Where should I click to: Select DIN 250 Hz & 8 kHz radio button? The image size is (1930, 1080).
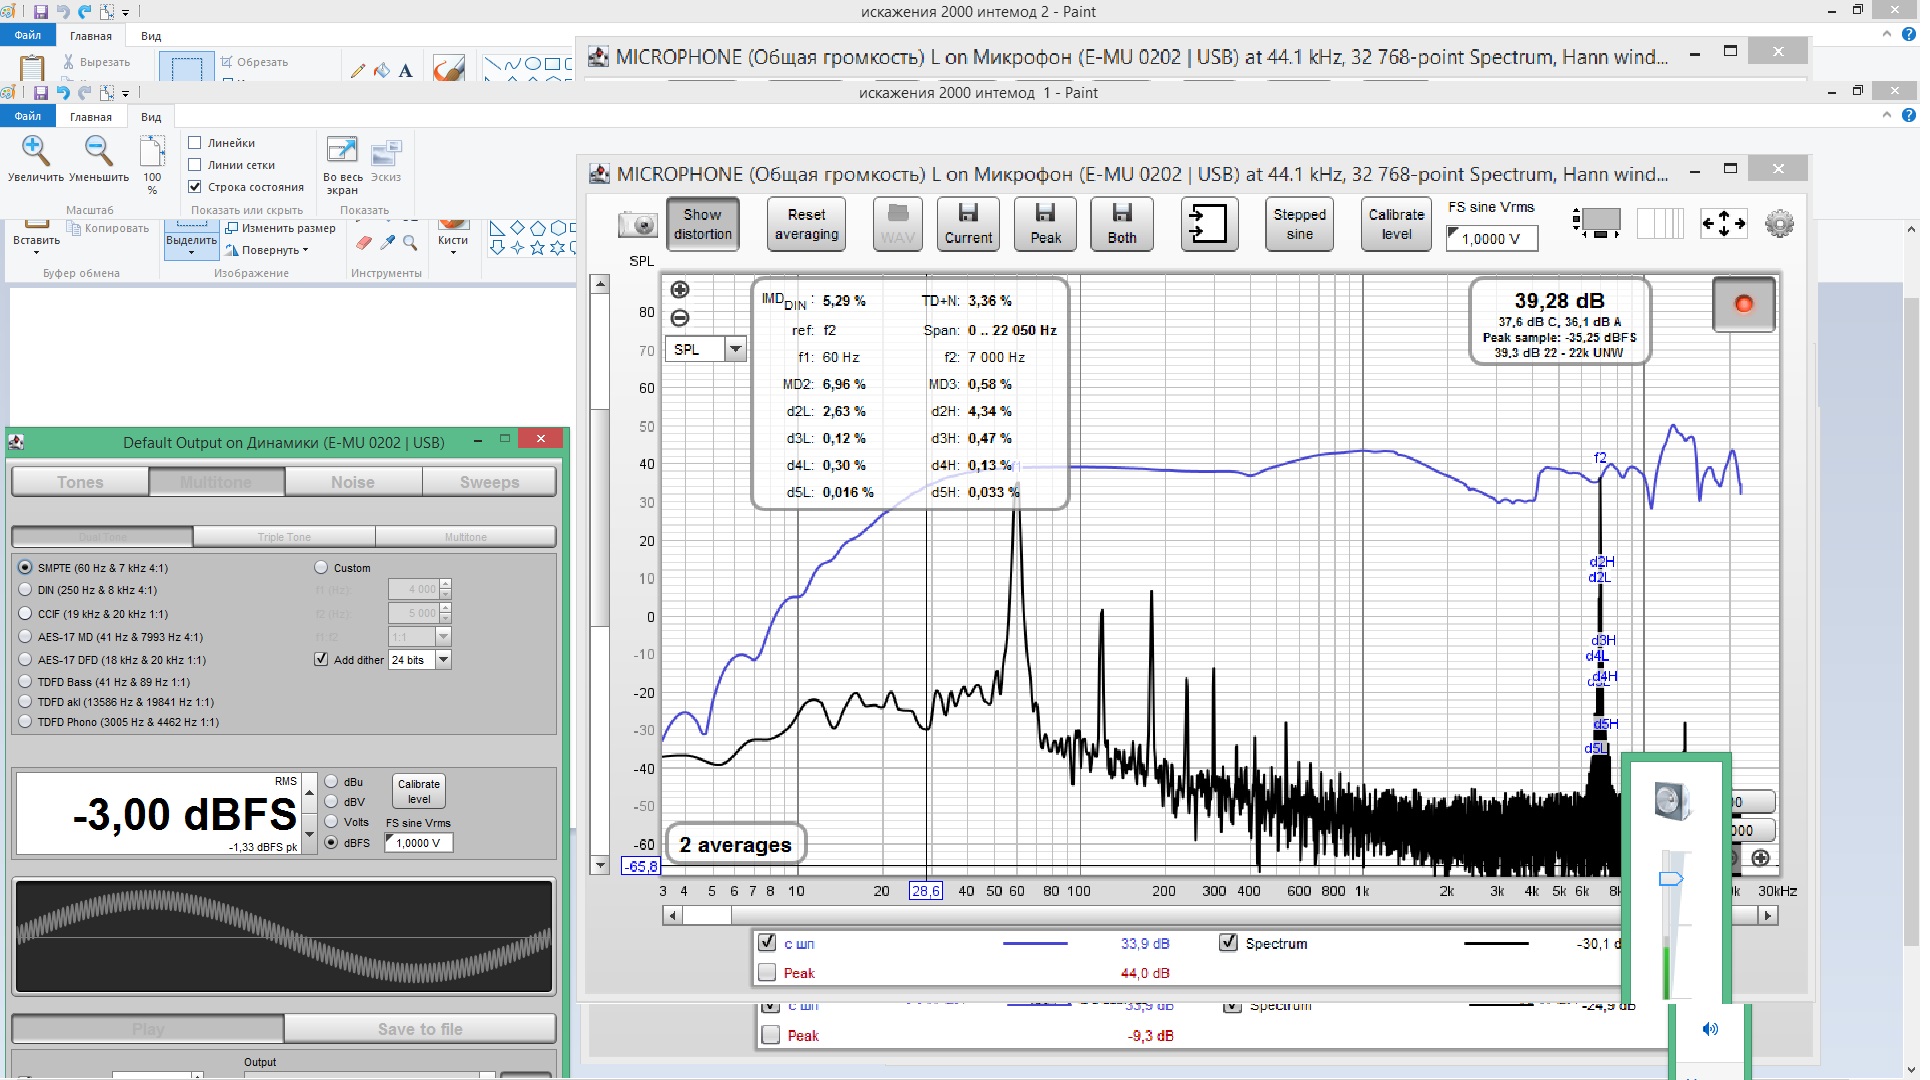tap(25, 590)
